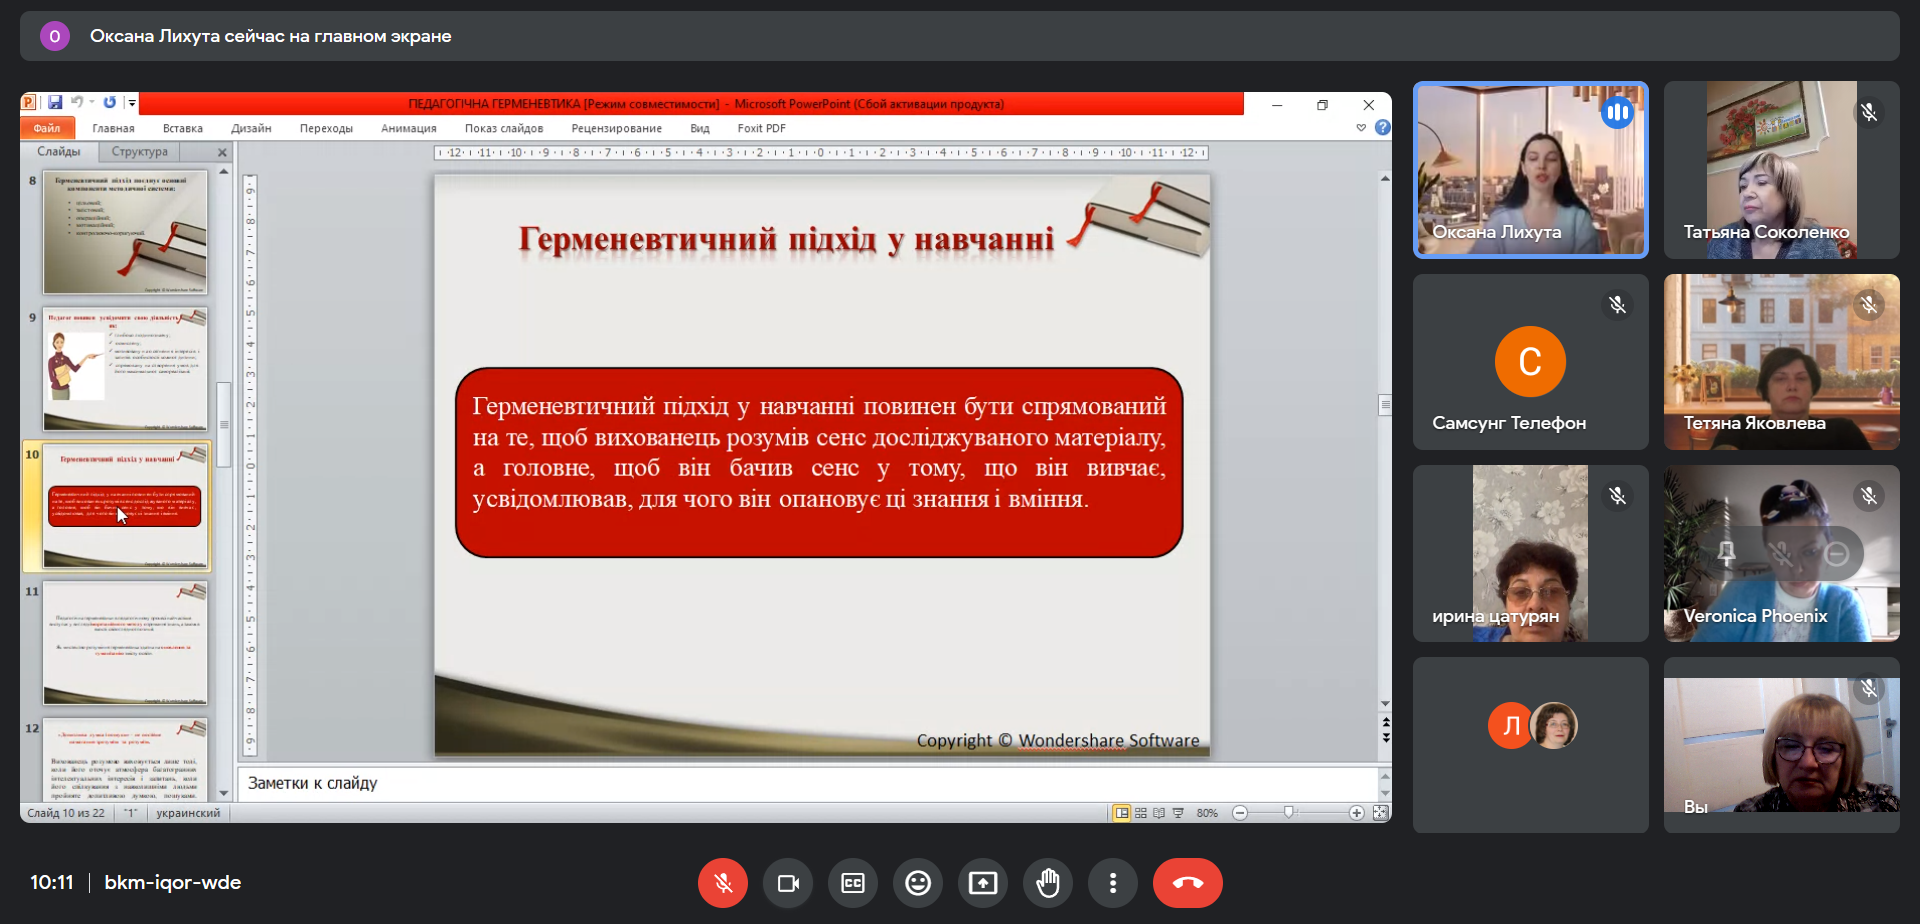The image size is (1920, 924).
Task: Unmute your microphone in the call bar
Action: pos(723,883)
